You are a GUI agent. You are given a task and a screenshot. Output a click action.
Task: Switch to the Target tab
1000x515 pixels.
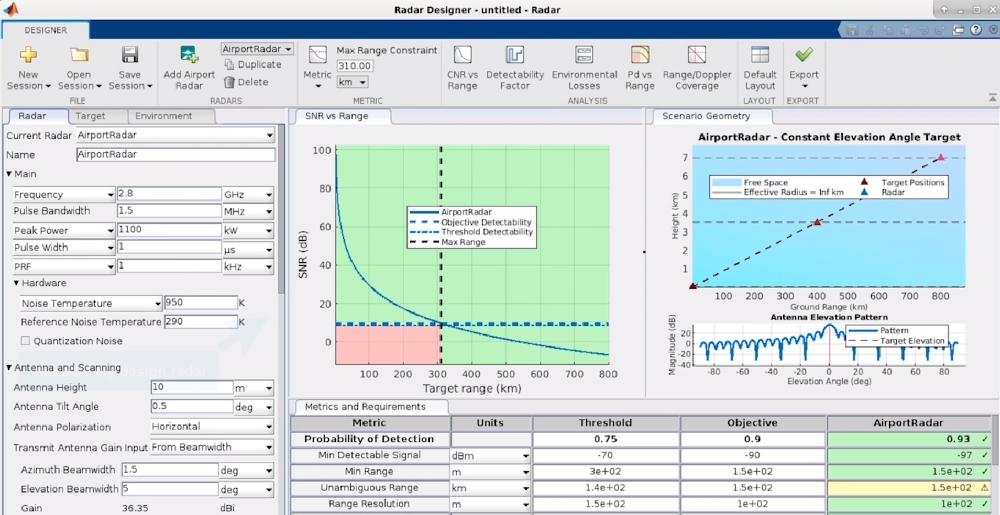point(91,116)
